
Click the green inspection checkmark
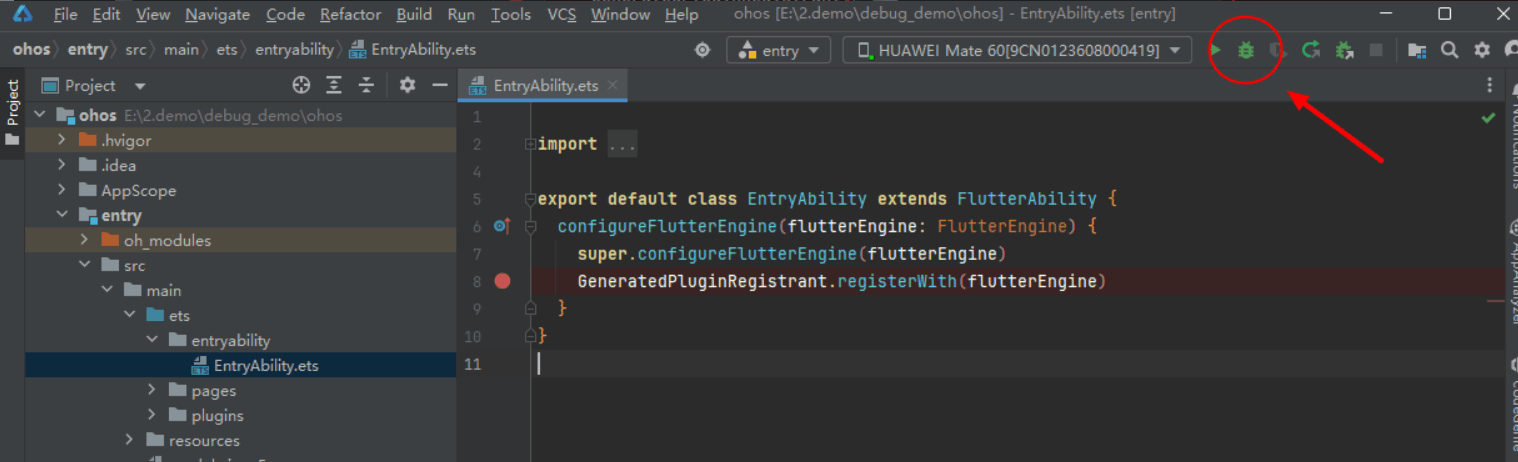pos(1488,118)
